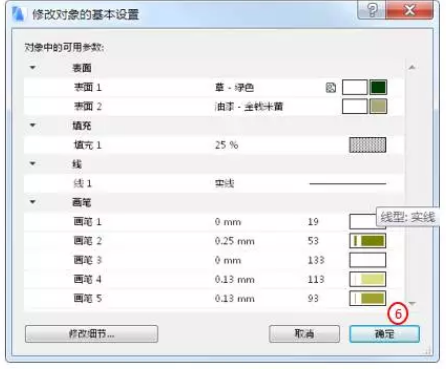Image resolution: width=446 pixels, height=371 pixels.
Task: Collapse the 填充 section
Action: click(33, 125)
